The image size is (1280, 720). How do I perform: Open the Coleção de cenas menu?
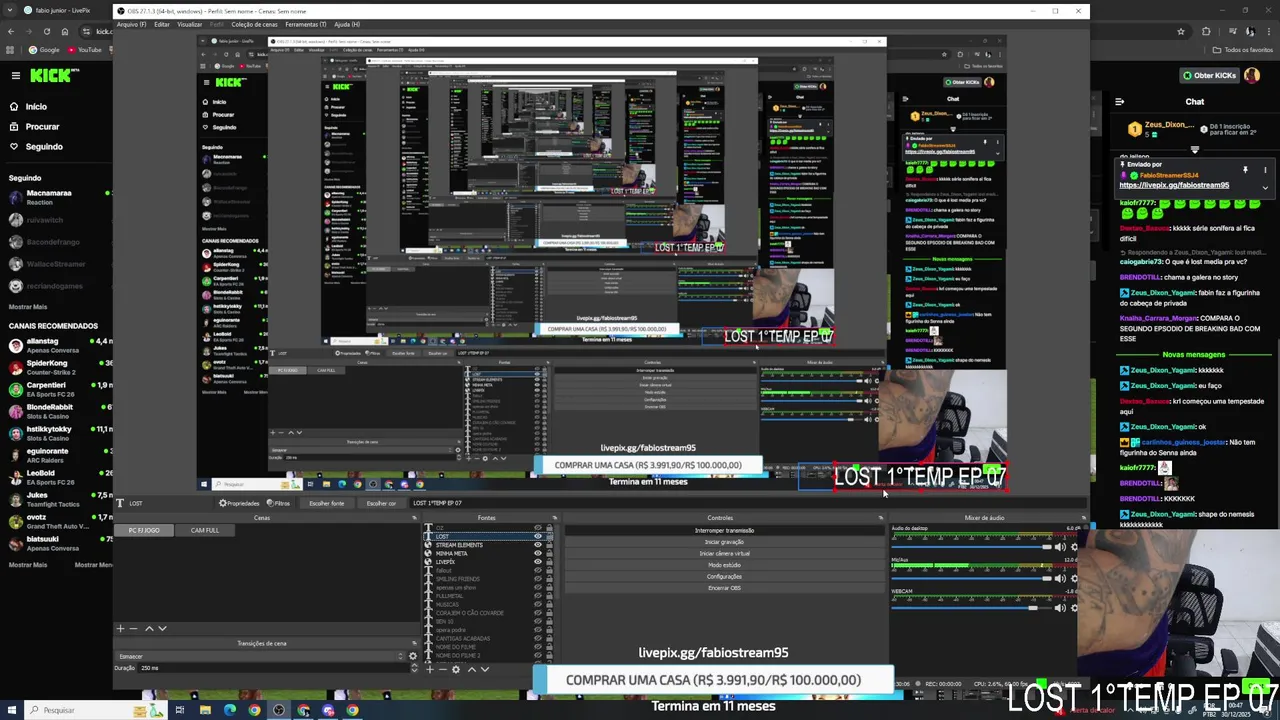tap(254, 24)
